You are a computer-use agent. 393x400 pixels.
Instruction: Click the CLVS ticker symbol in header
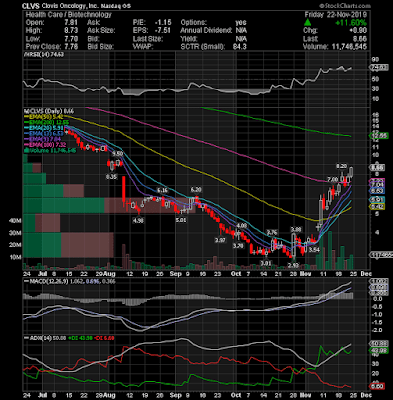point(31,6)
